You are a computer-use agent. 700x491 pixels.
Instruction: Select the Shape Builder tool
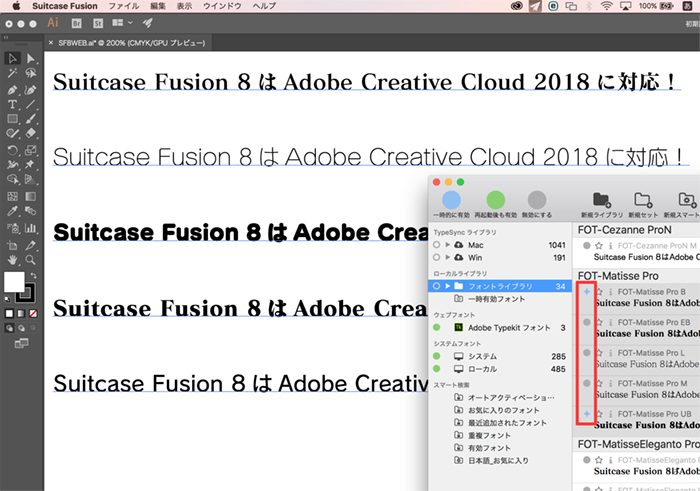click(12, 179)
